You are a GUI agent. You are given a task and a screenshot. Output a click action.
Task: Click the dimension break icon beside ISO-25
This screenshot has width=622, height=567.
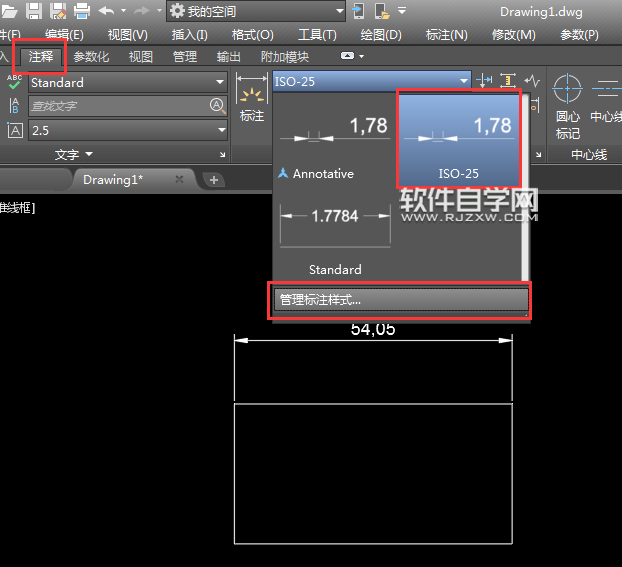(484, 81)
